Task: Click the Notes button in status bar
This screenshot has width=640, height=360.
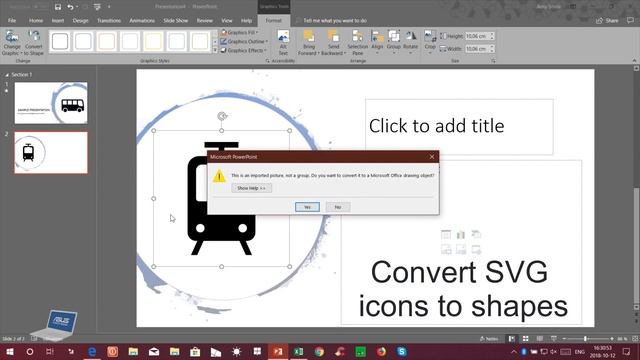Action: 489,339
